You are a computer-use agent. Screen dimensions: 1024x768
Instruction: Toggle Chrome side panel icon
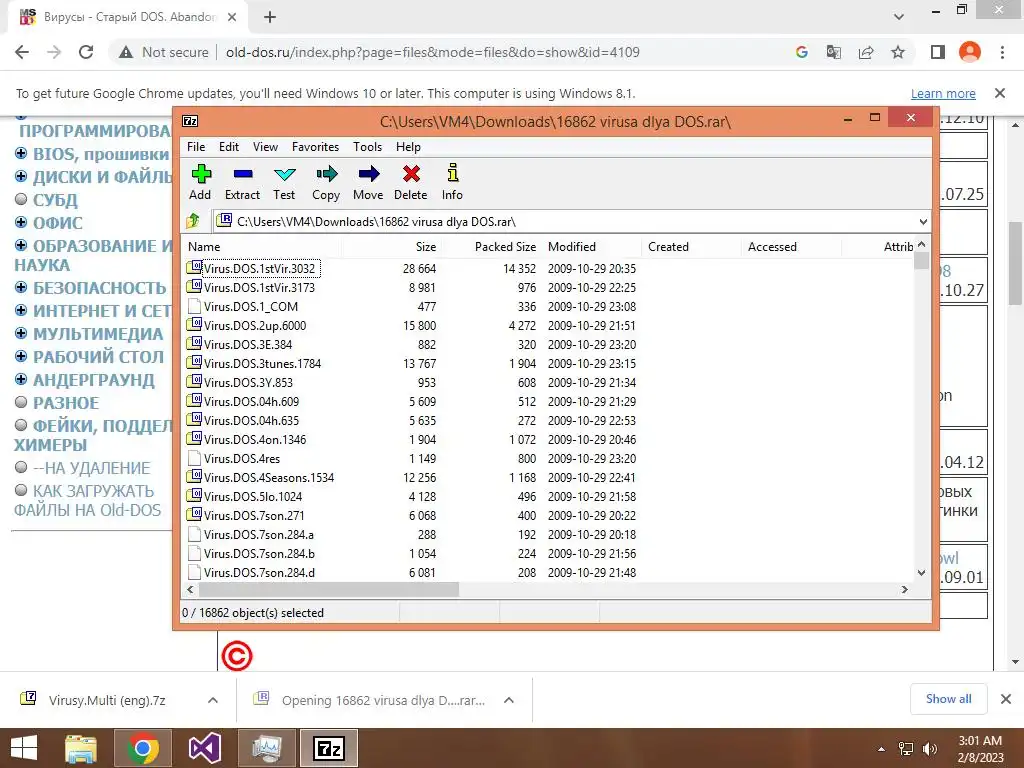point(938,52)
